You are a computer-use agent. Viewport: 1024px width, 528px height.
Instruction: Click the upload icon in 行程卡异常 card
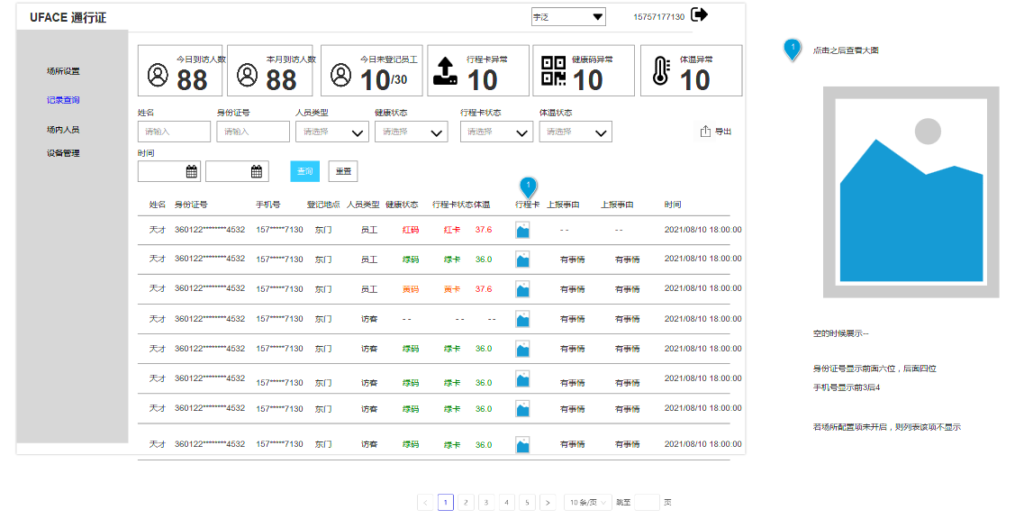click(445, 72)
